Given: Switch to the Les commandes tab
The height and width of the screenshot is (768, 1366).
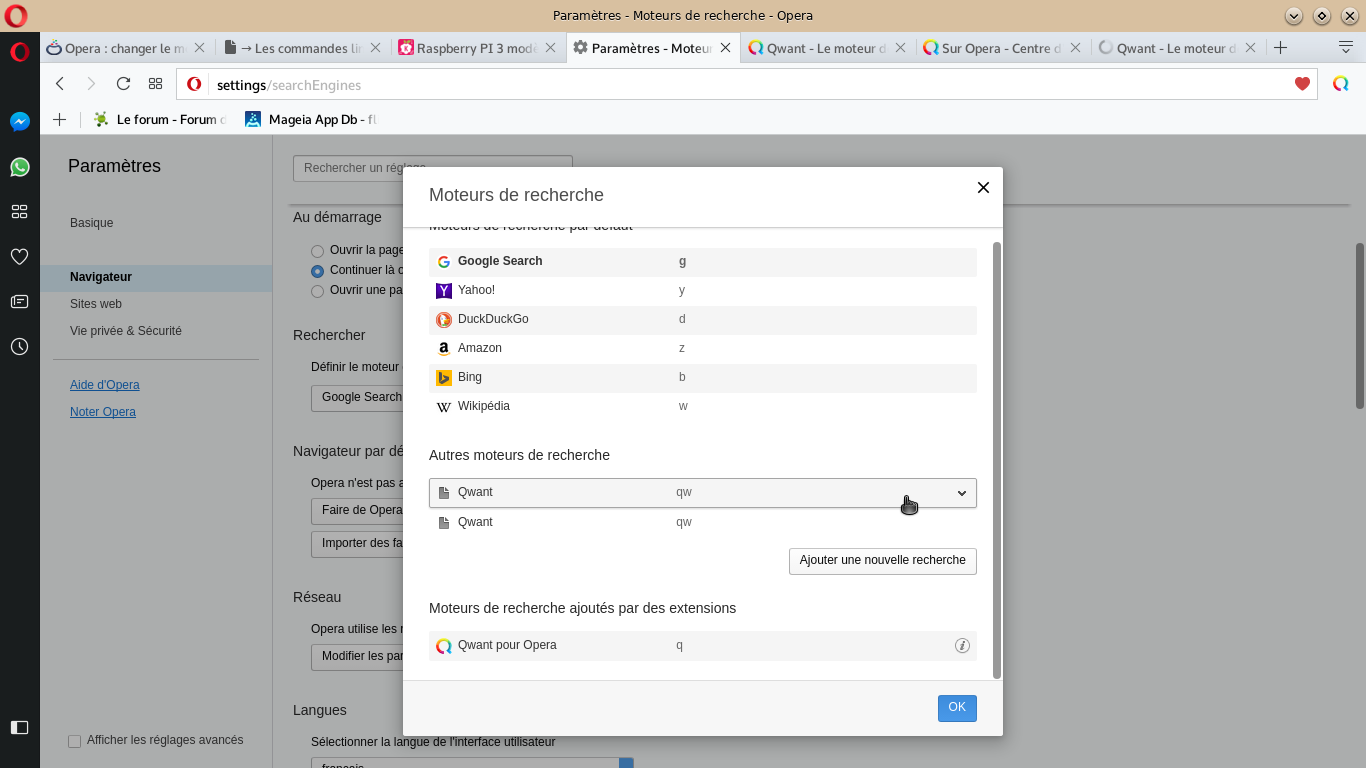Looking at the screenshot, I should [x=302, y=47].
